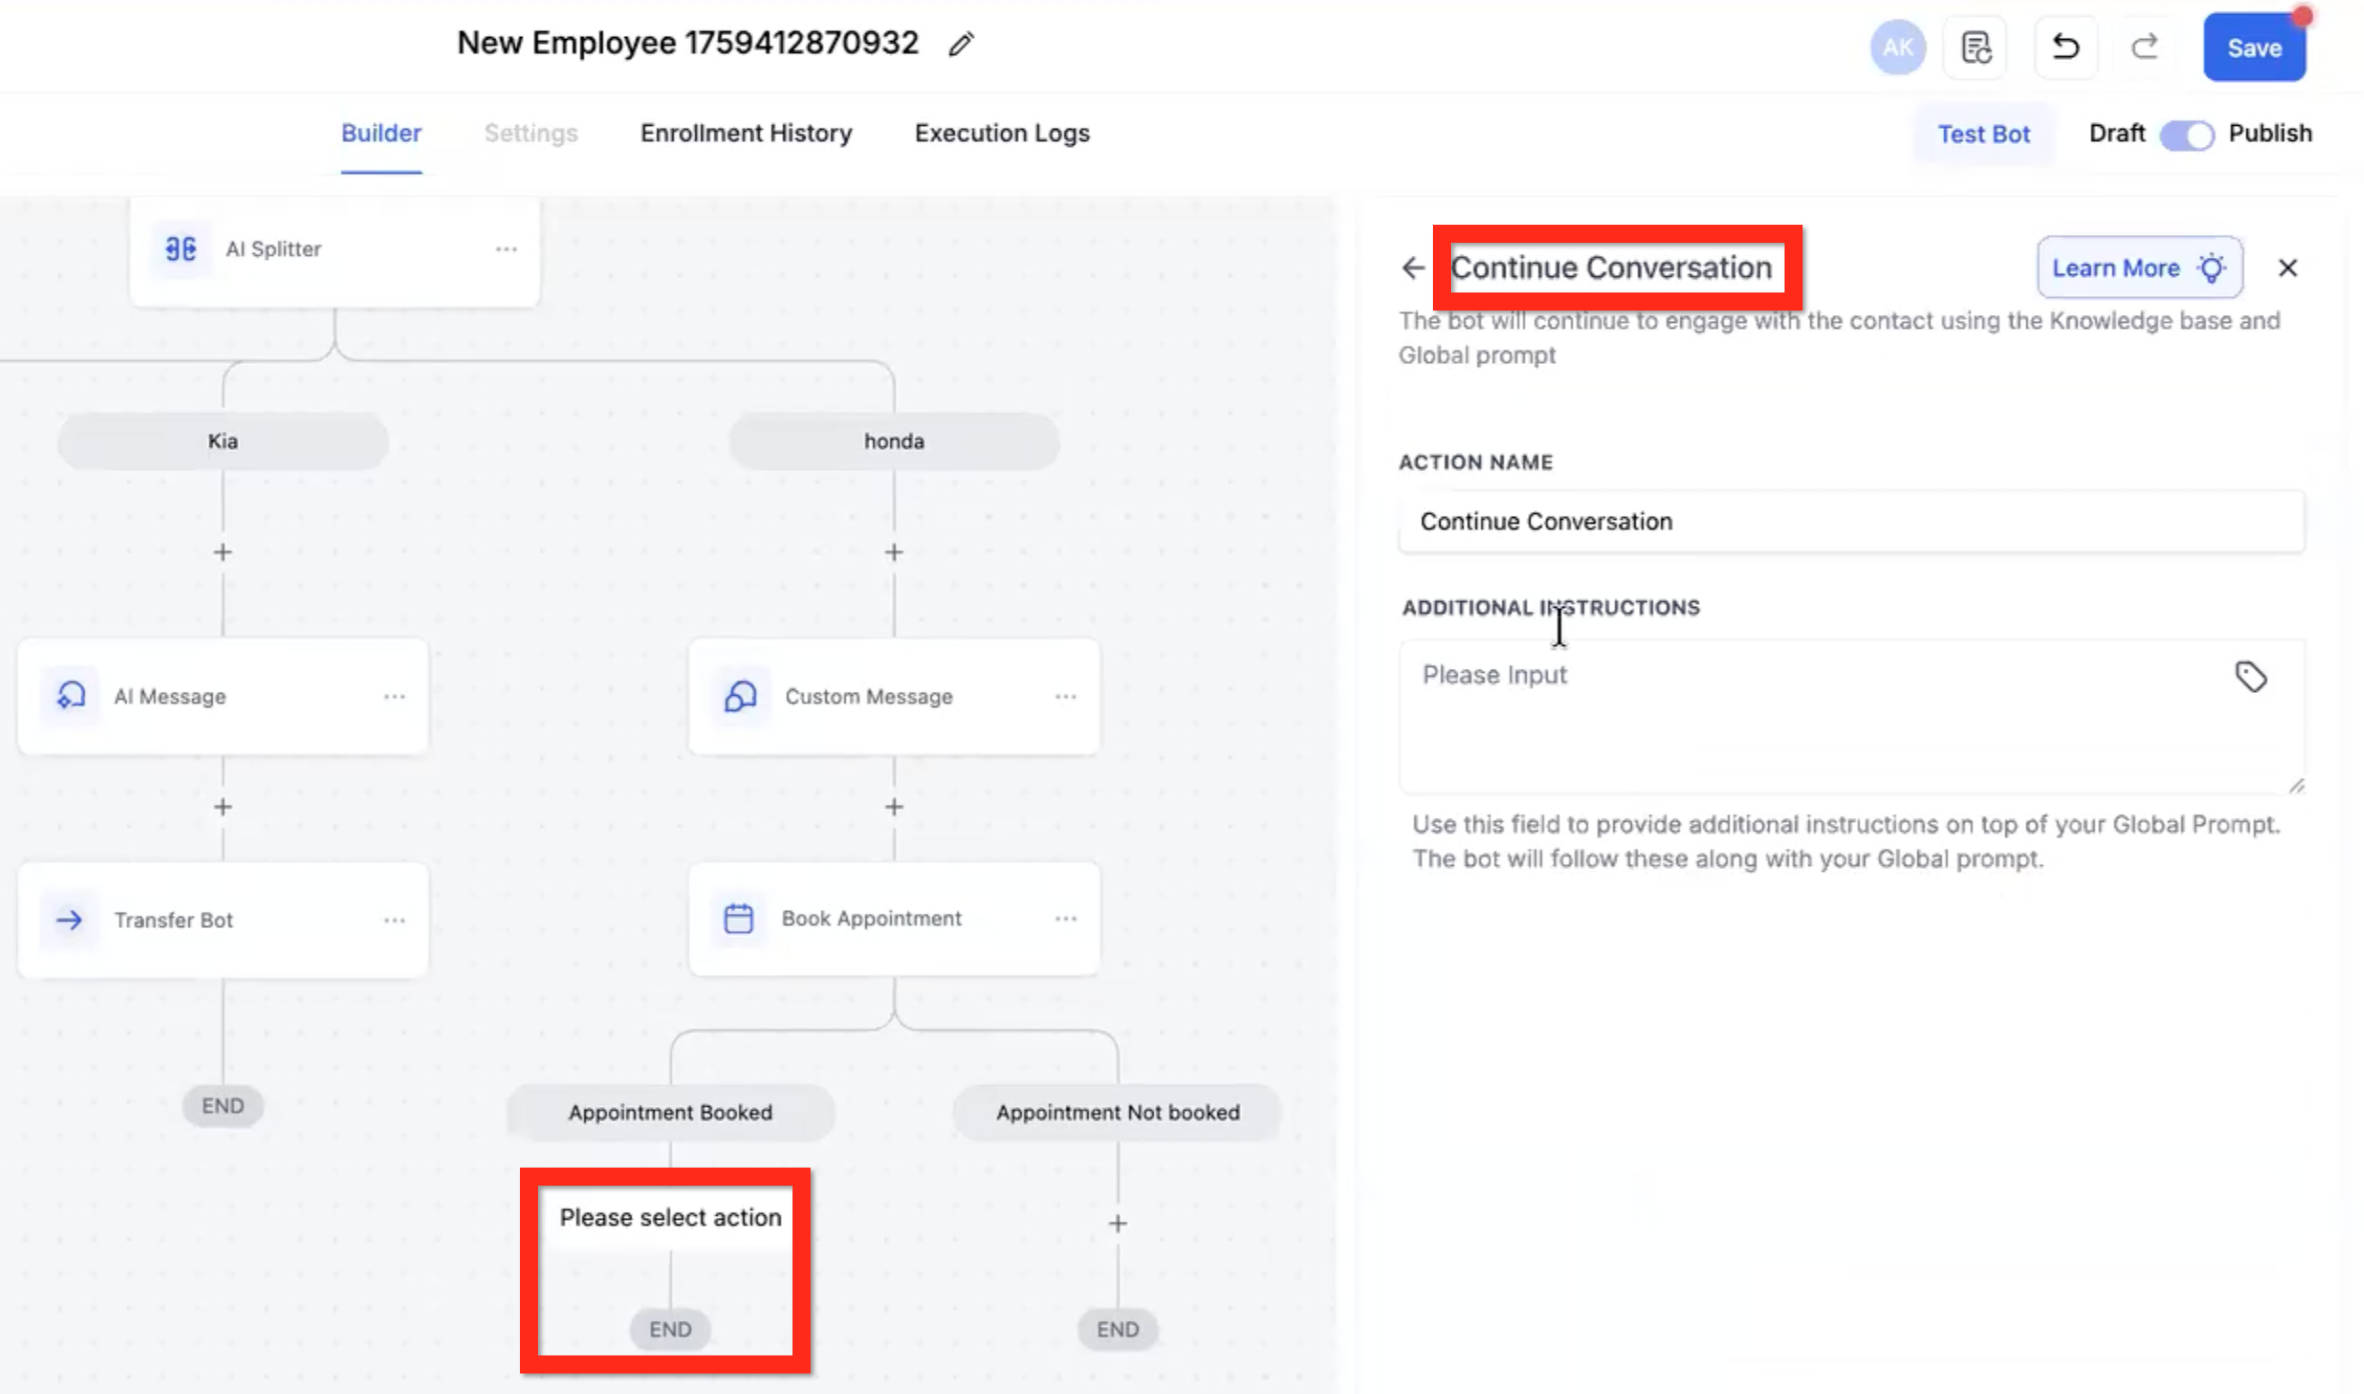Click the Learn More button
Image resolution: width=2364 pixels, height=1394 pixels.
coord(2138,268)
